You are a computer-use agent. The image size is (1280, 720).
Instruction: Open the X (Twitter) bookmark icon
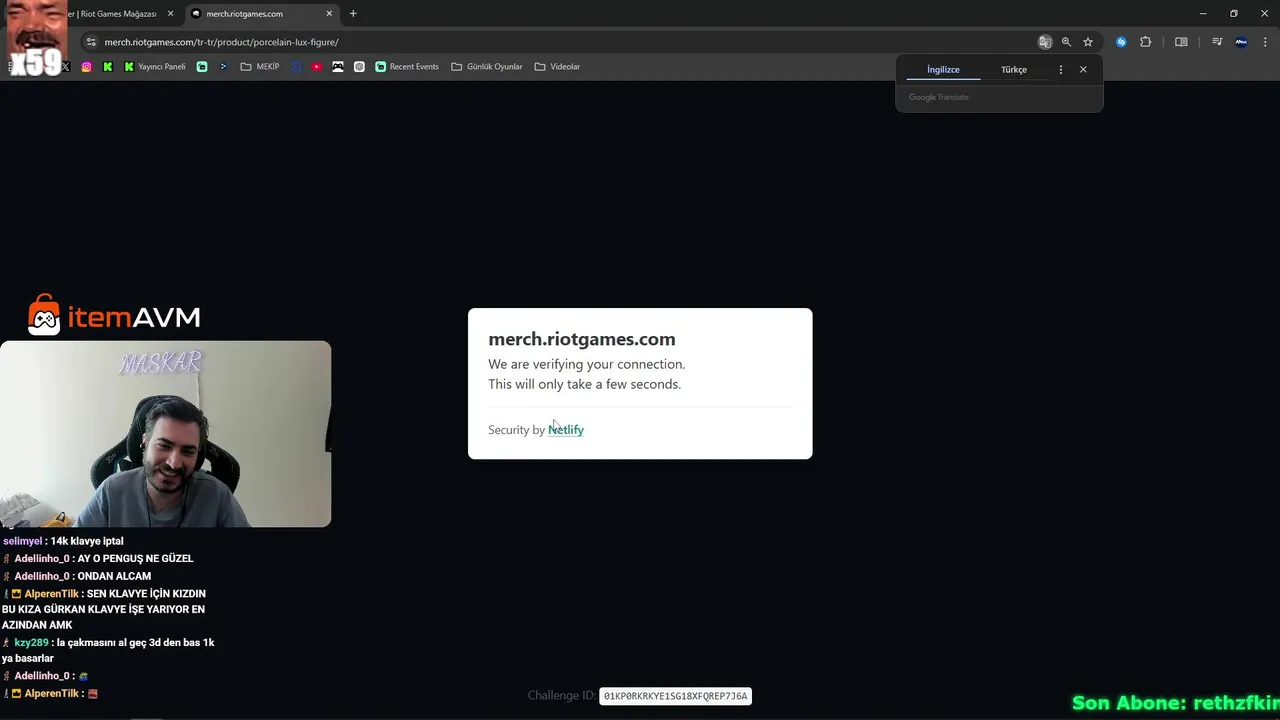[66, 67]
